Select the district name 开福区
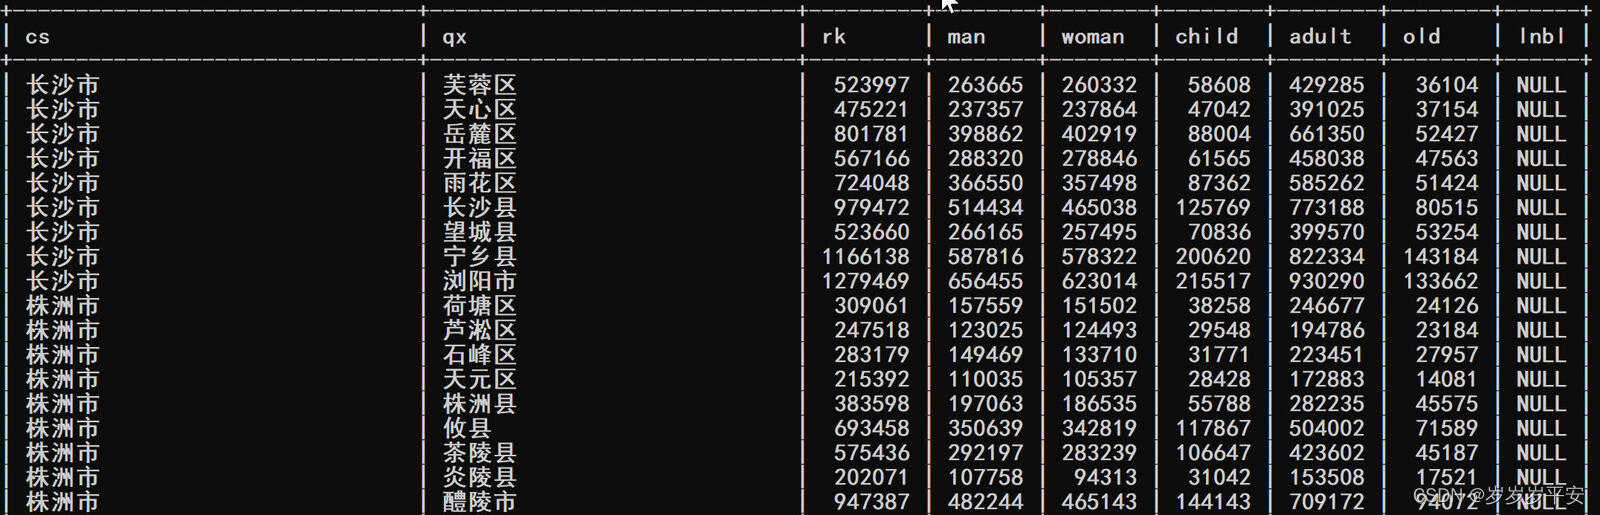 point(480,159)
